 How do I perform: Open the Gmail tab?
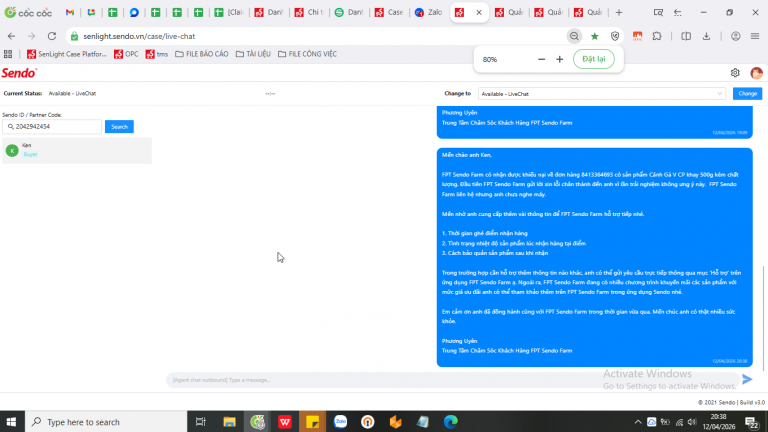coord(70,13)
